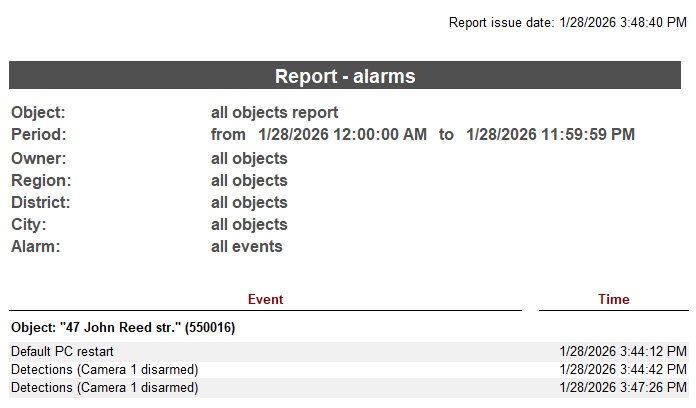696x408 pixels.
Task: Click the period end date 11:59:59 PM
Action: [550, 134]
